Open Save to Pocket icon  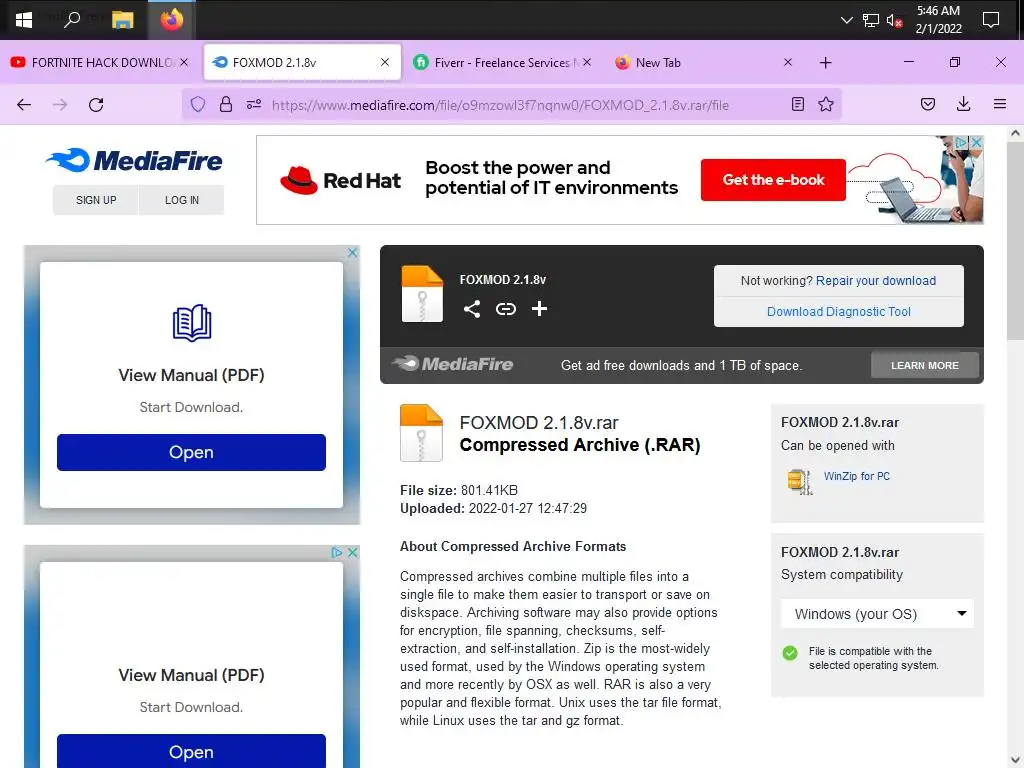pos(928,104)
